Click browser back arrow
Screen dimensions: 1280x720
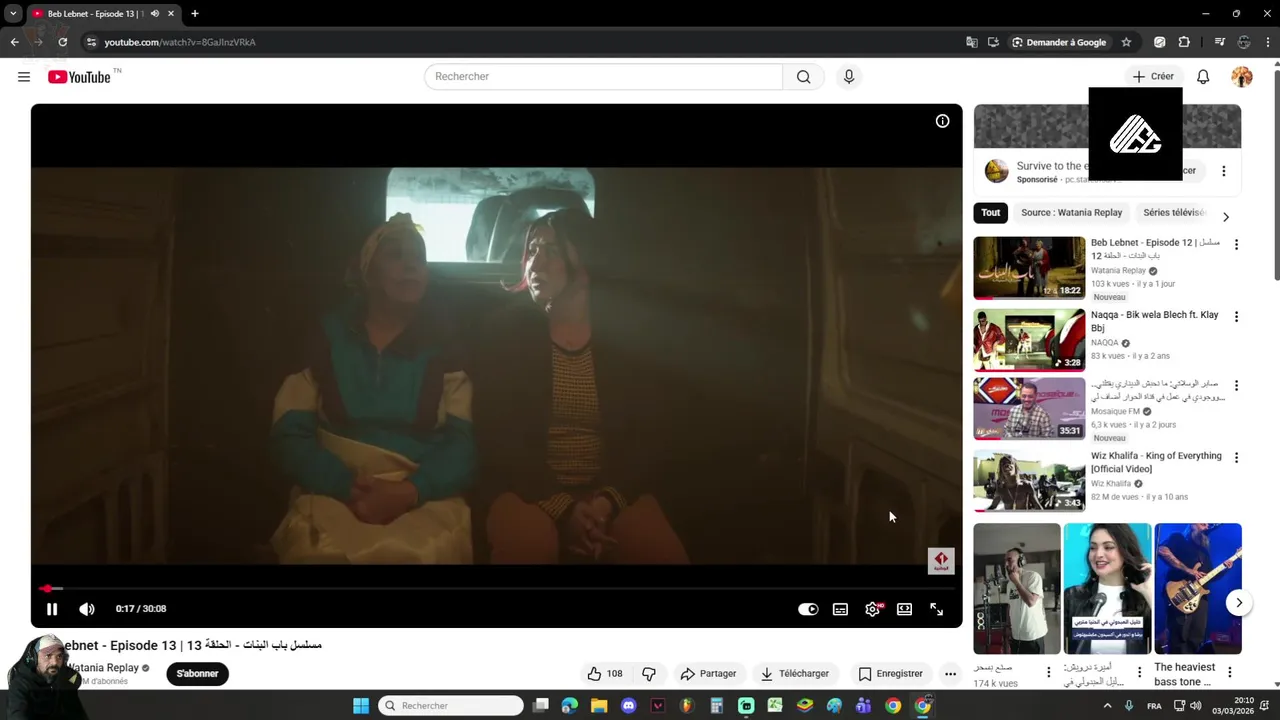14,42
